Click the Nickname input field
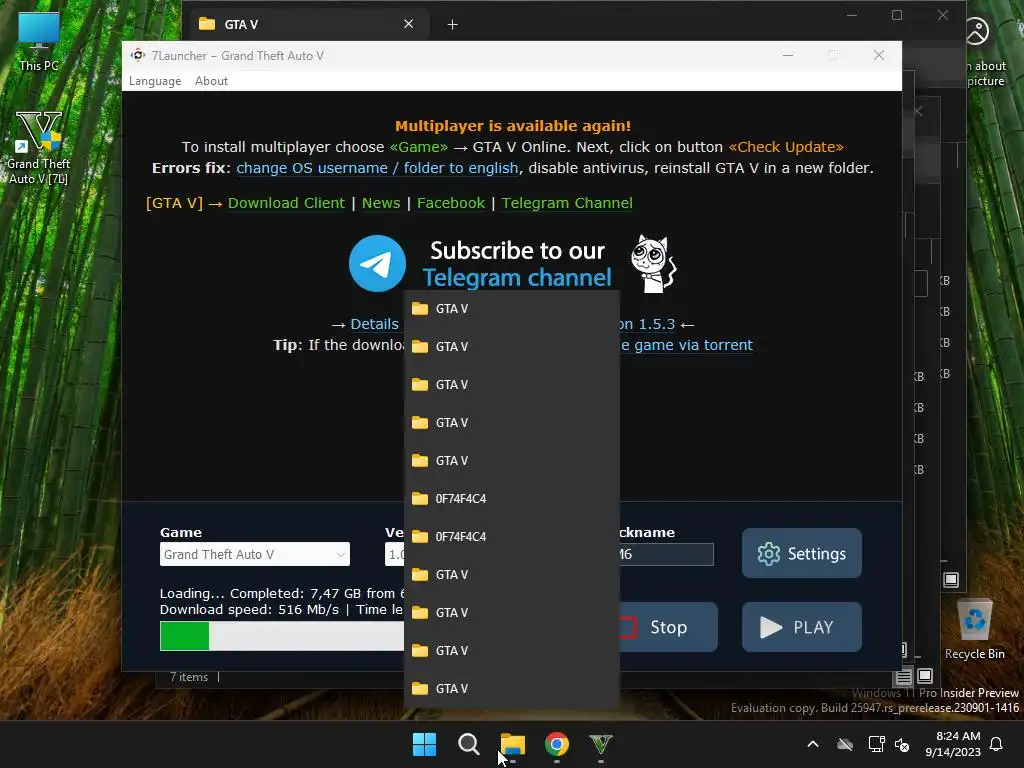The width and height of the screenshot is (1024, 768). tap(666, 554)
